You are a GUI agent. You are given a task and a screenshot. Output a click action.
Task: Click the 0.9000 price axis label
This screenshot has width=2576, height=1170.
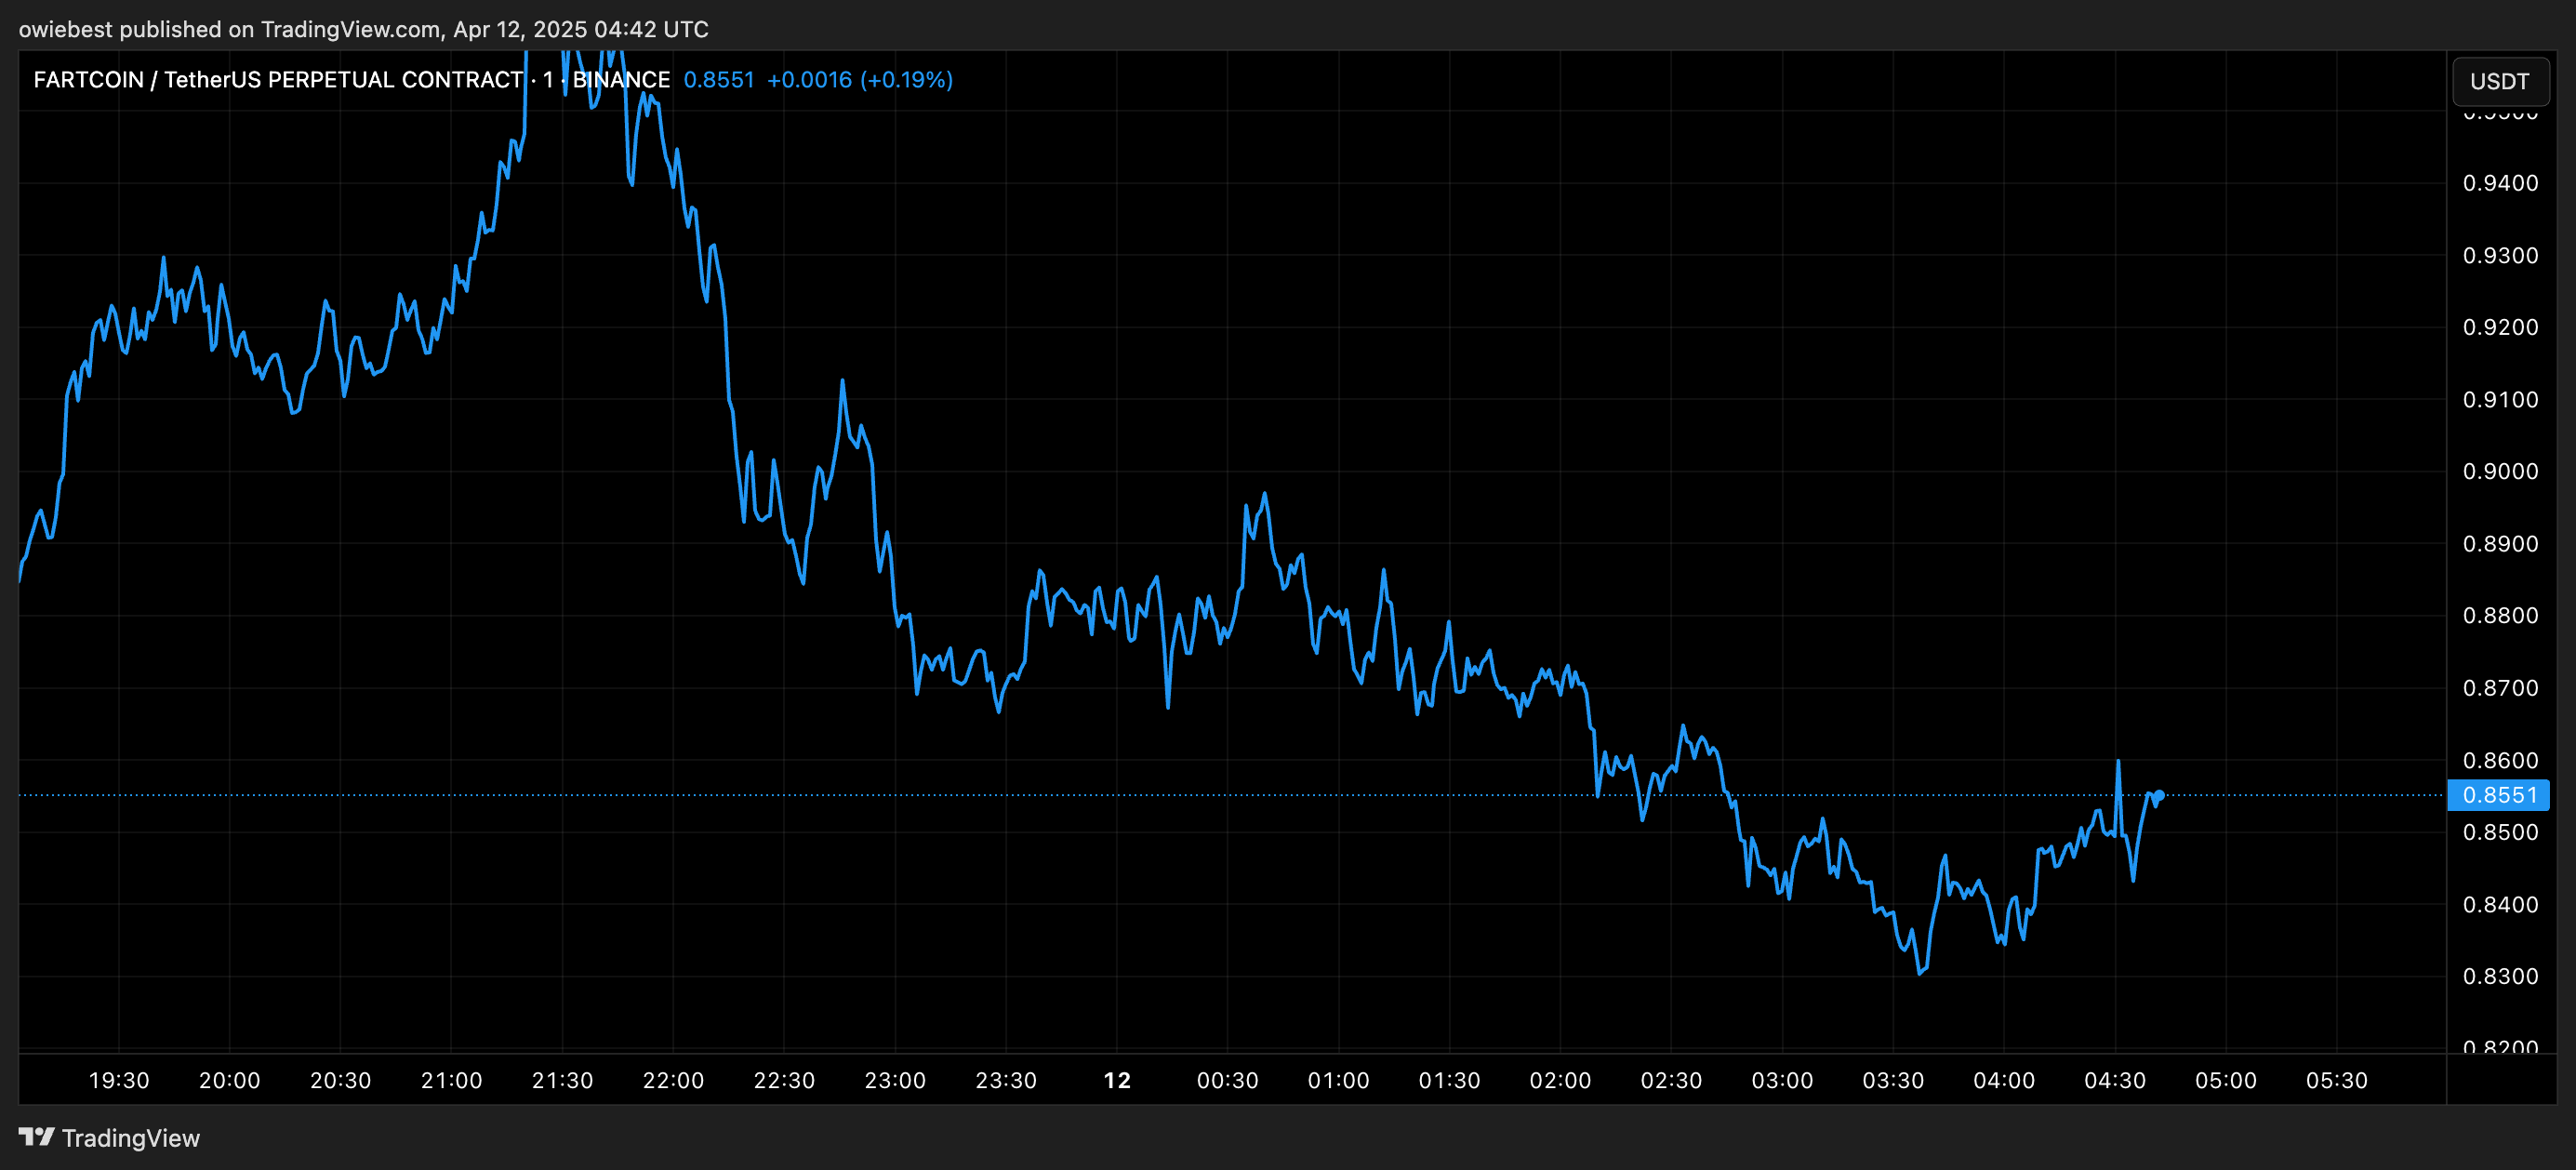[2499, 471]
